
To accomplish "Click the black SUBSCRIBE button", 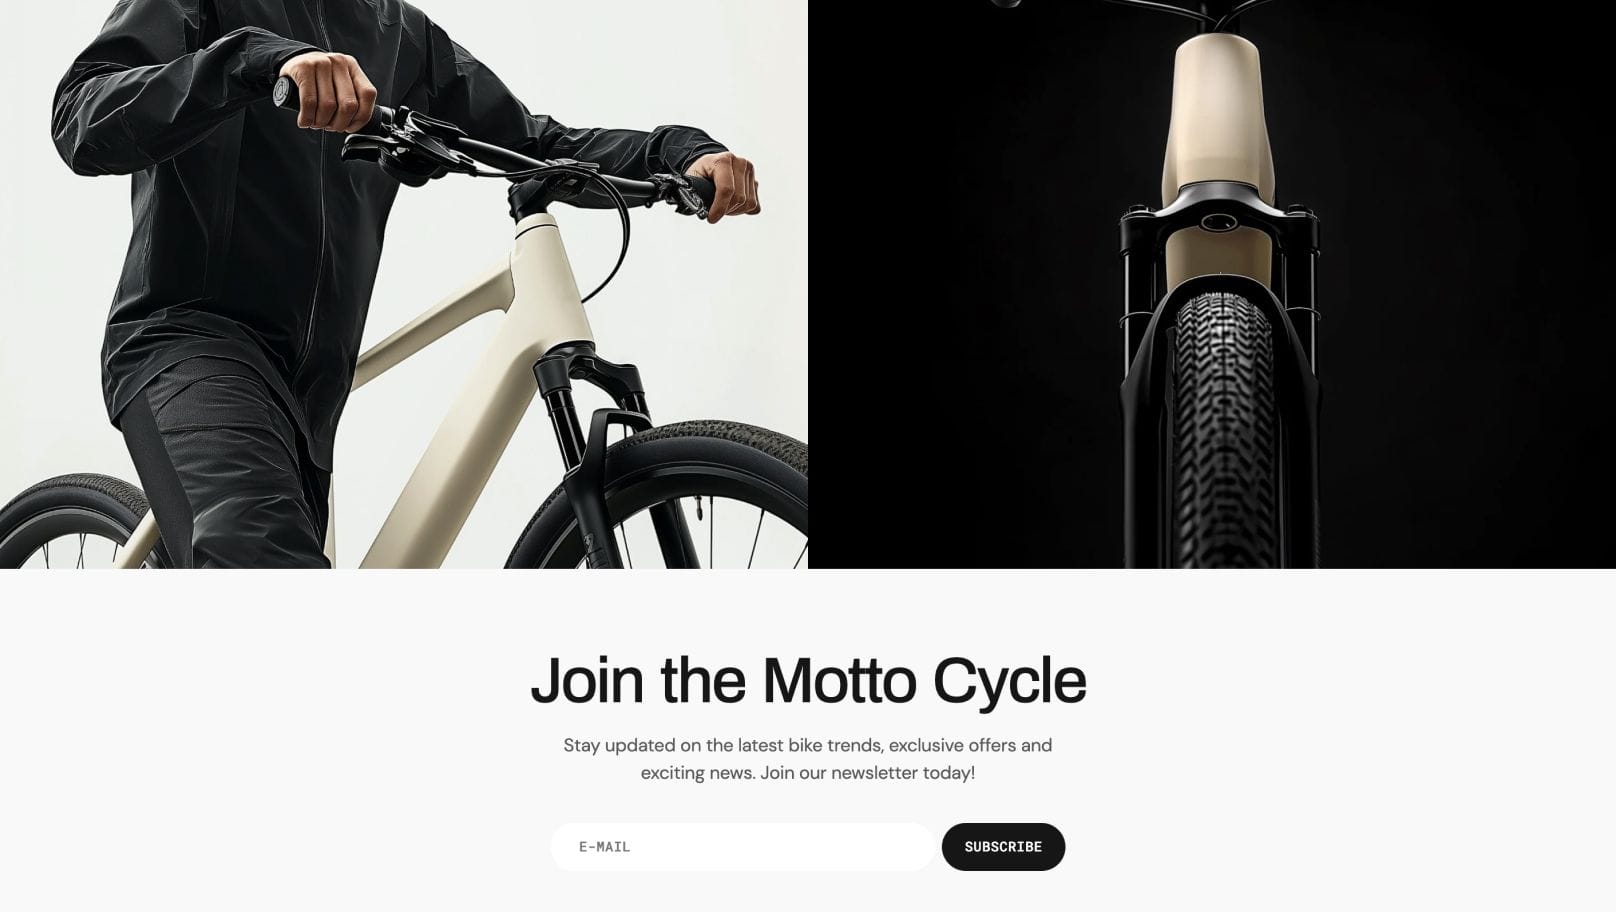I will (x=1003, y=847).
